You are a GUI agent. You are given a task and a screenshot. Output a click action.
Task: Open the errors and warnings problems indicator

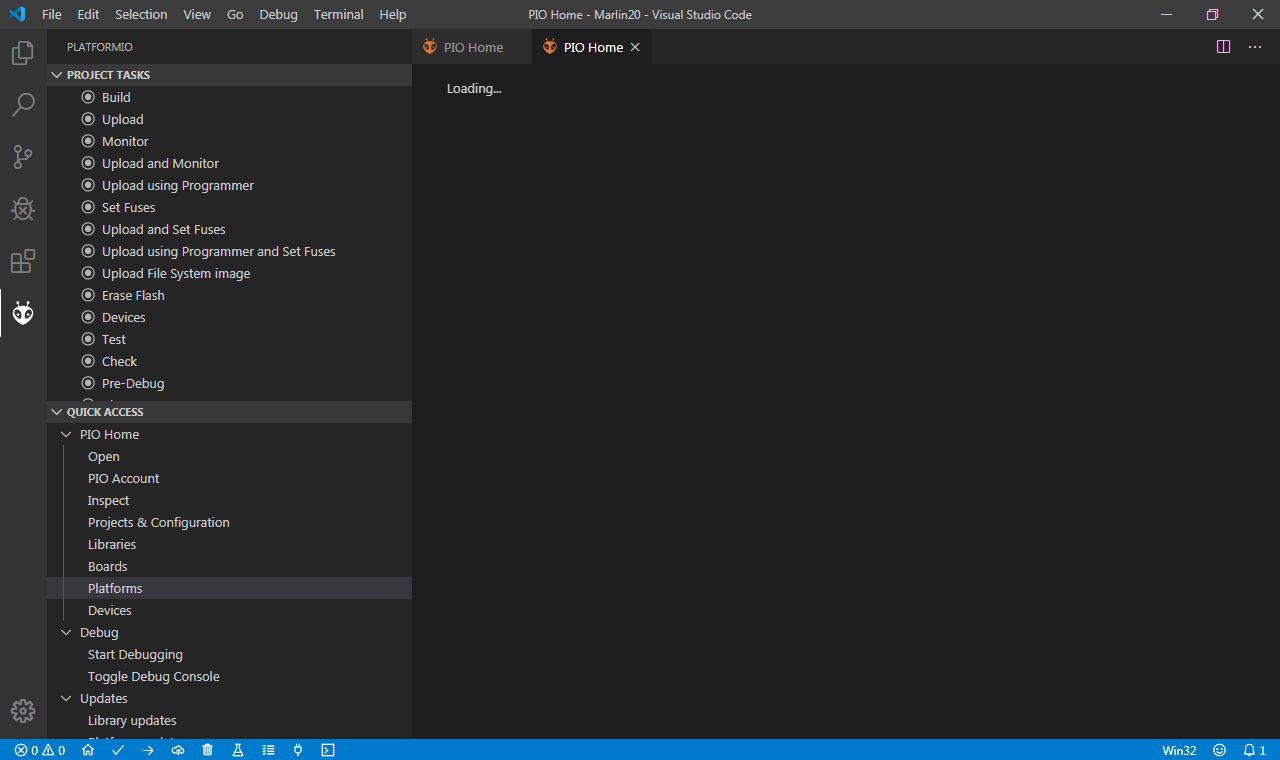click(40, 750)
